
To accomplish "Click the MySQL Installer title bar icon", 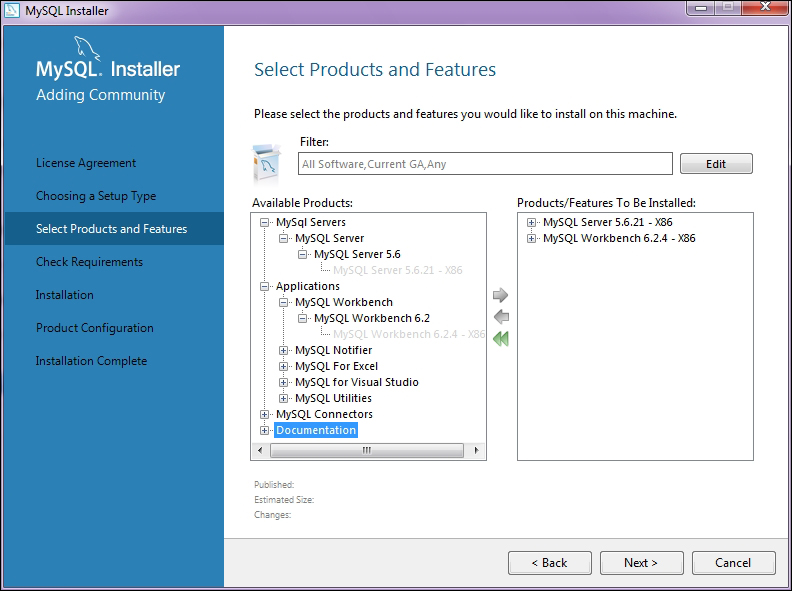I will pos(13,11).
